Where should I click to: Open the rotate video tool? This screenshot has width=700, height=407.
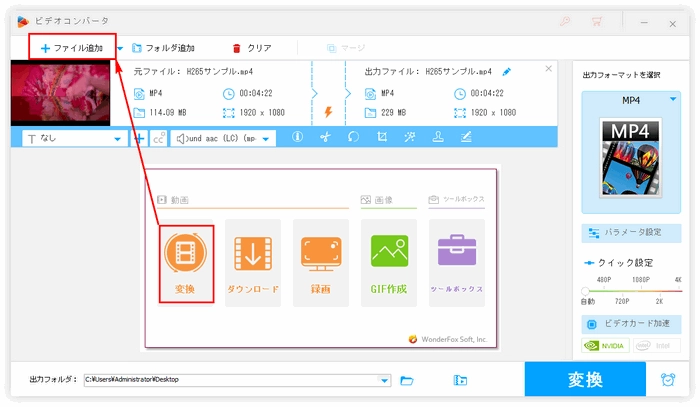tap(353, 138)
